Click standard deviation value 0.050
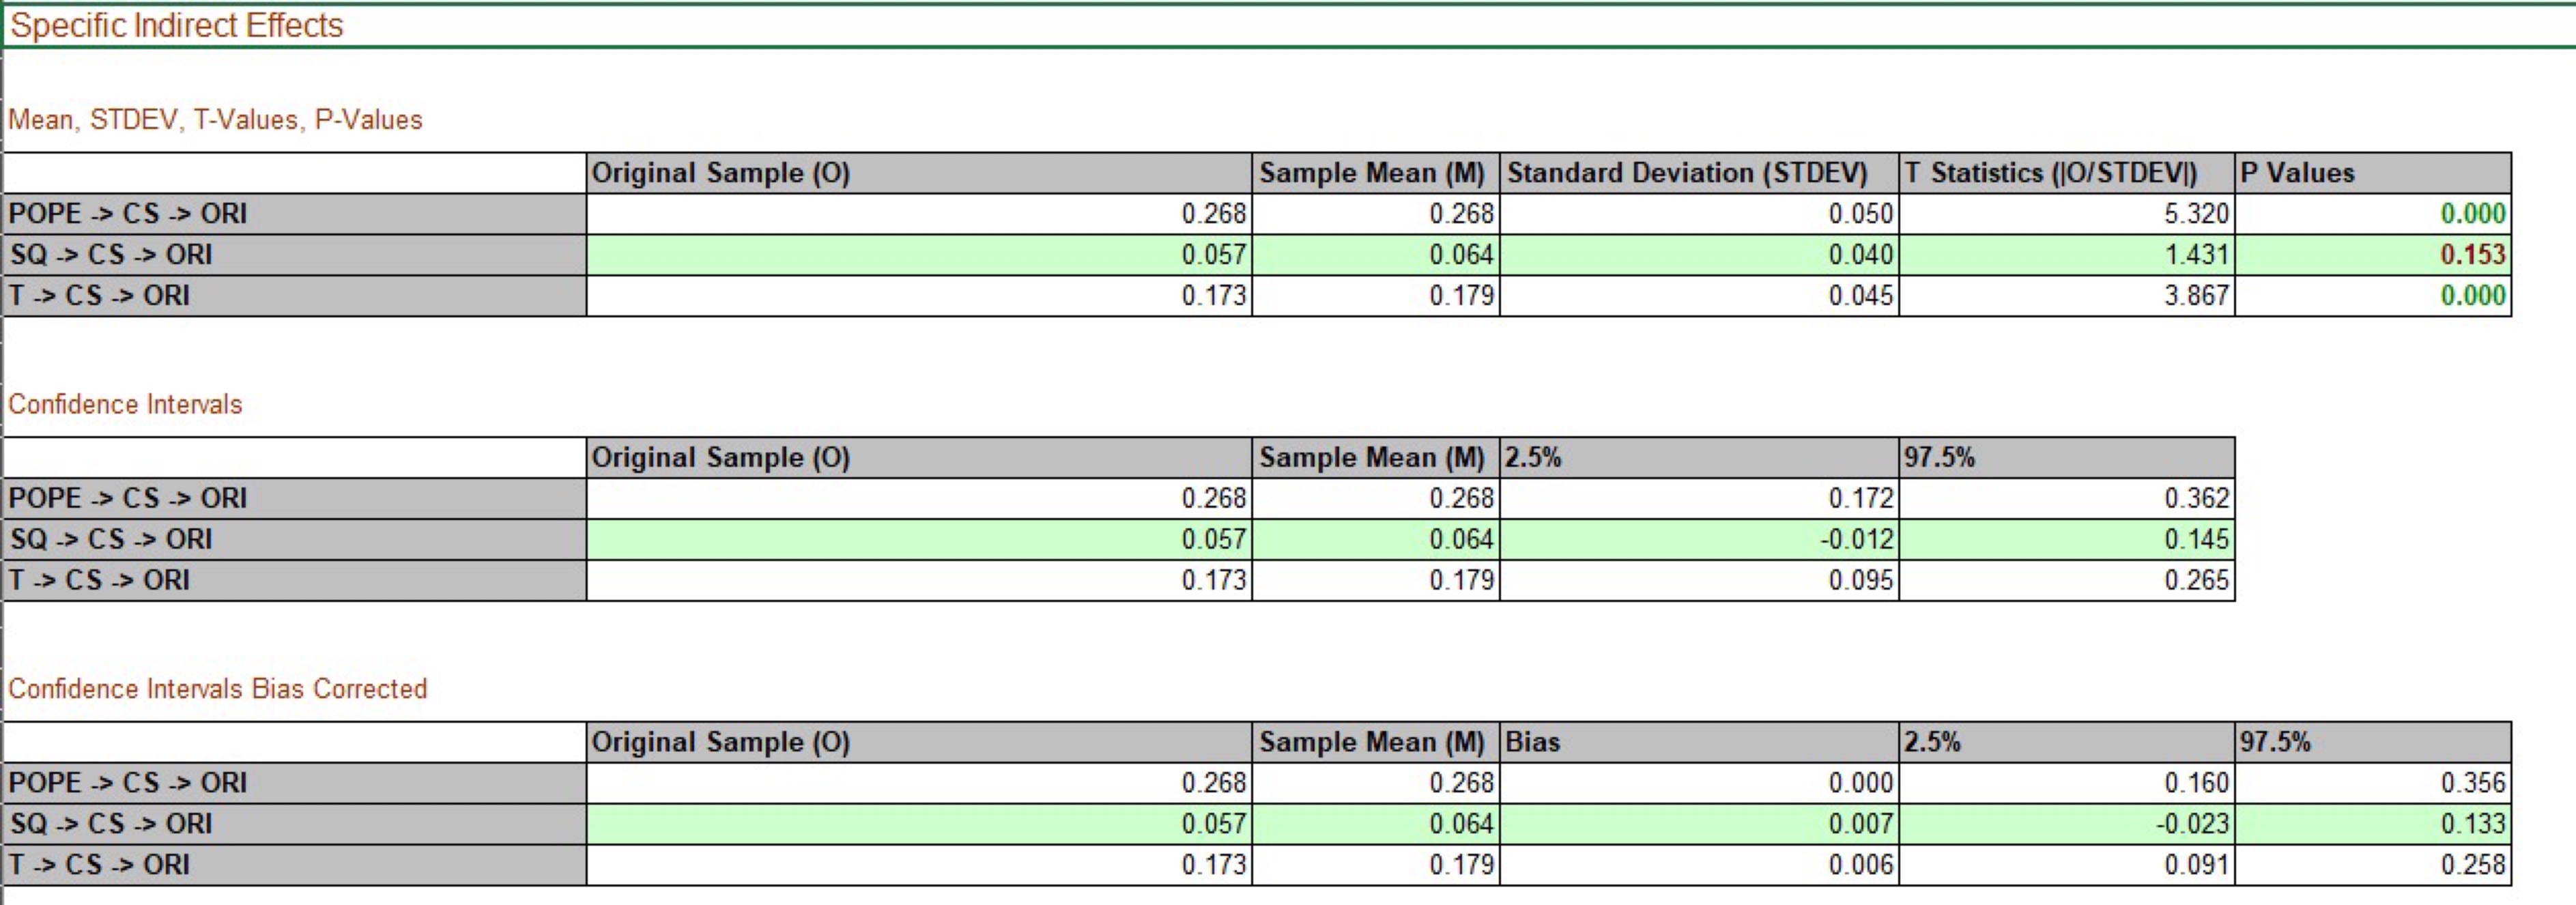2576x905 pixels. coord(1860,214)
